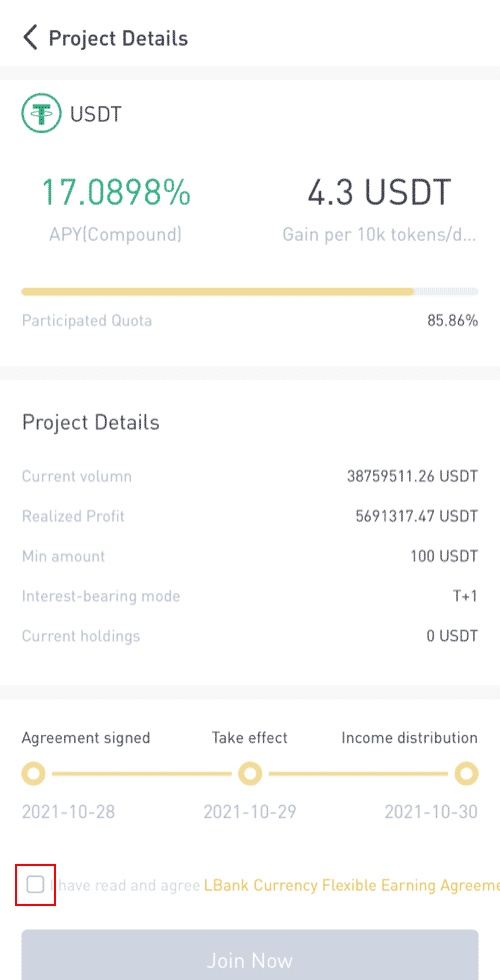Tap the 85.86% quota percentage
Image resolution: width=500 pixels, height=980 pixels.
[452, 321]
